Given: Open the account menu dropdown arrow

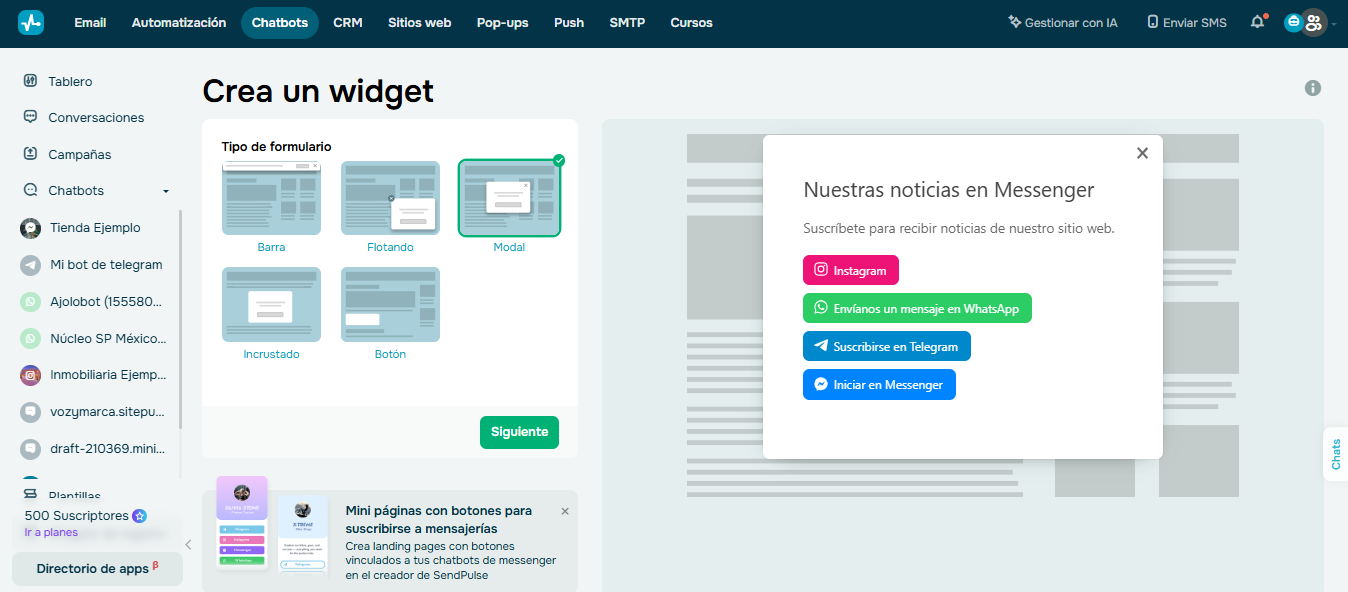Looking at the screenshot, I should (1334, 24).
